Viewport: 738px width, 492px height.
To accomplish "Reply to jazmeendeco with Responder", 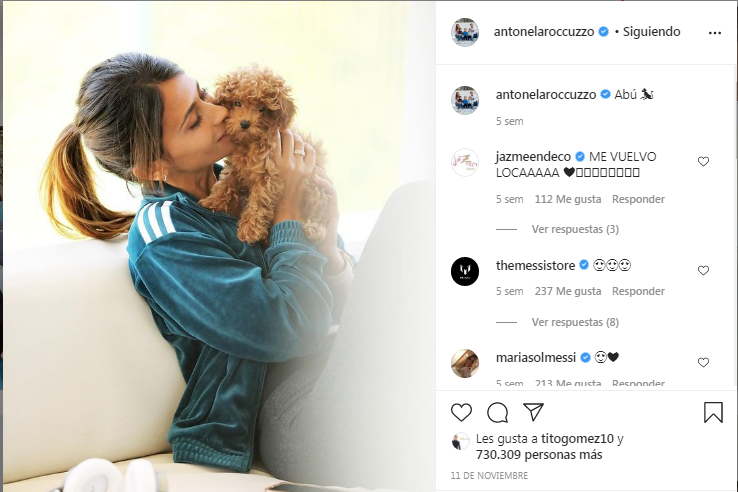I will (x=638, y=199).
